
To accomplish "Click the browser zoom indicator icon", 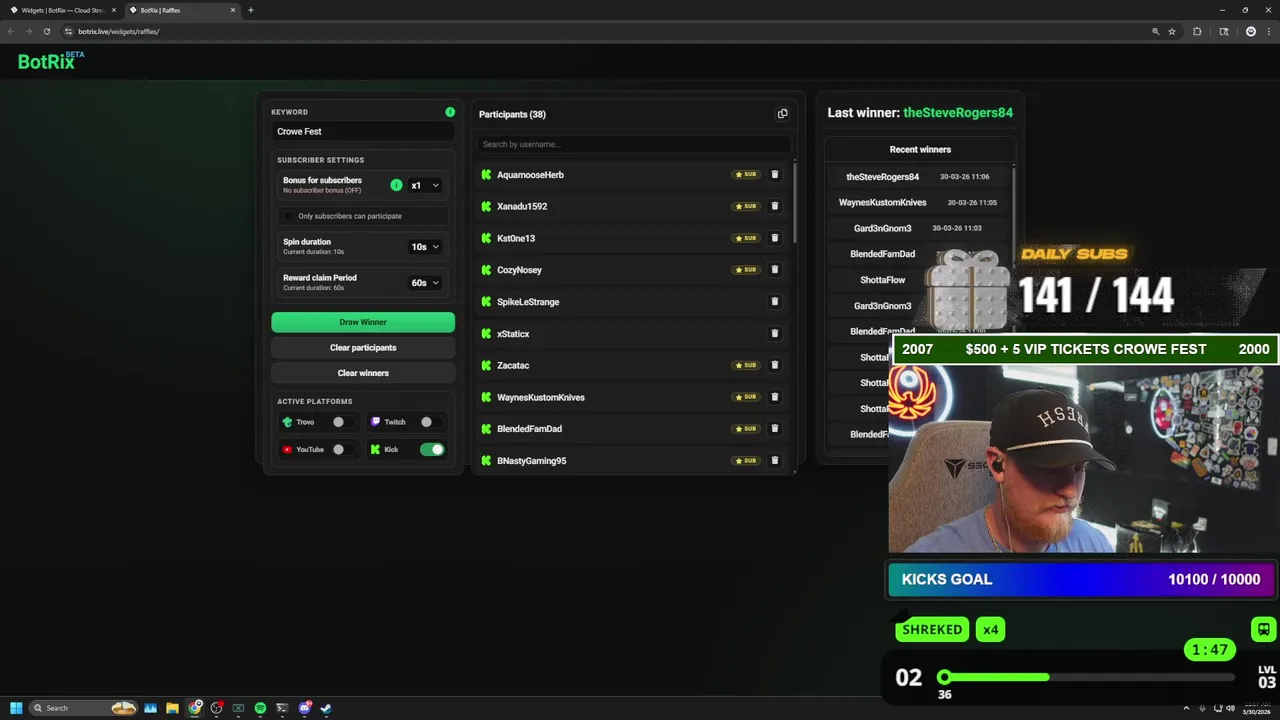I will point(1155,31).
